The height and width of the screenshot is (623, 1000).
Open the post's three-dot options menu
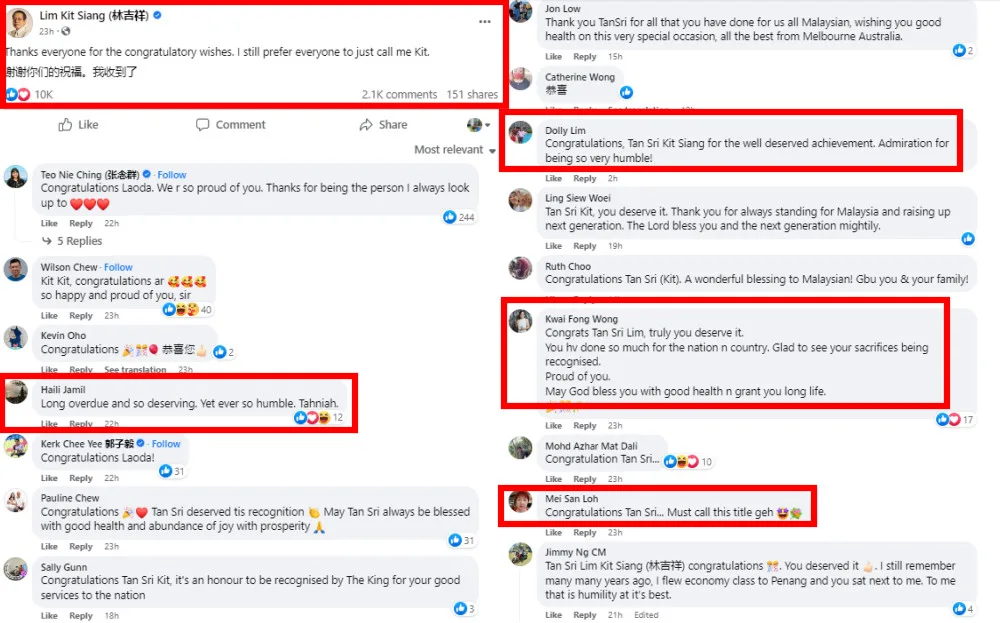pyautogui.click(x=485, y=21)
